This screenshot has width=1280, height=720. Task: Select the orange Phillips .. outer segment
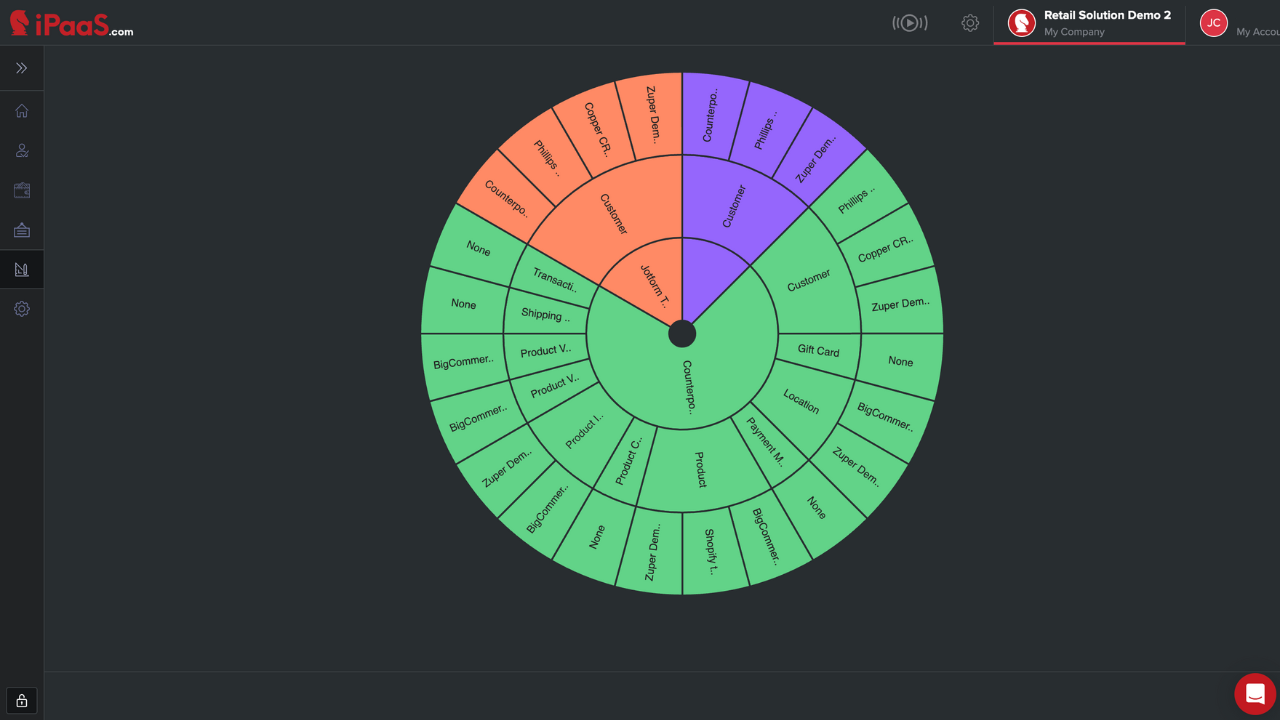point(547,157)
